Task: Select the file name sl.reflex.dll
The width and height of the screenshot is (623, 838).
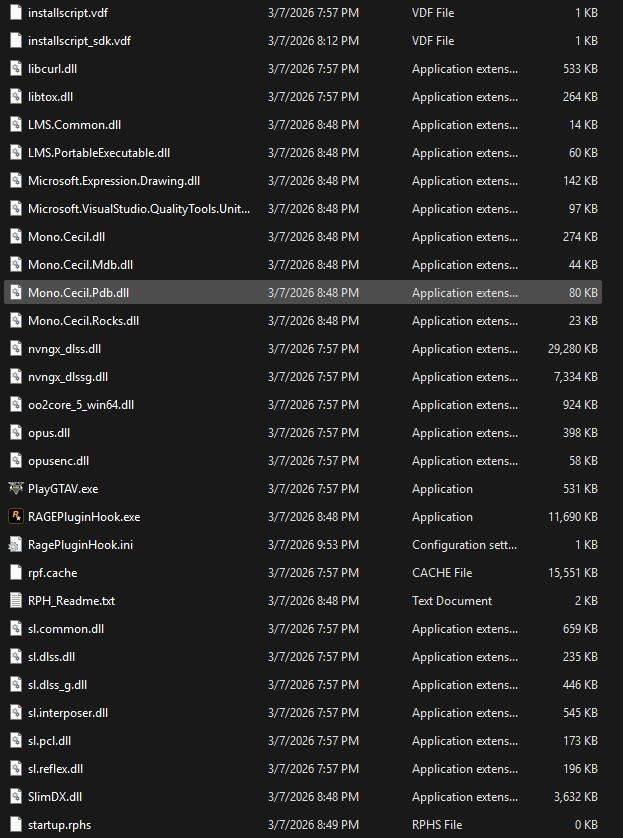Action: click(x=55, y=769)
